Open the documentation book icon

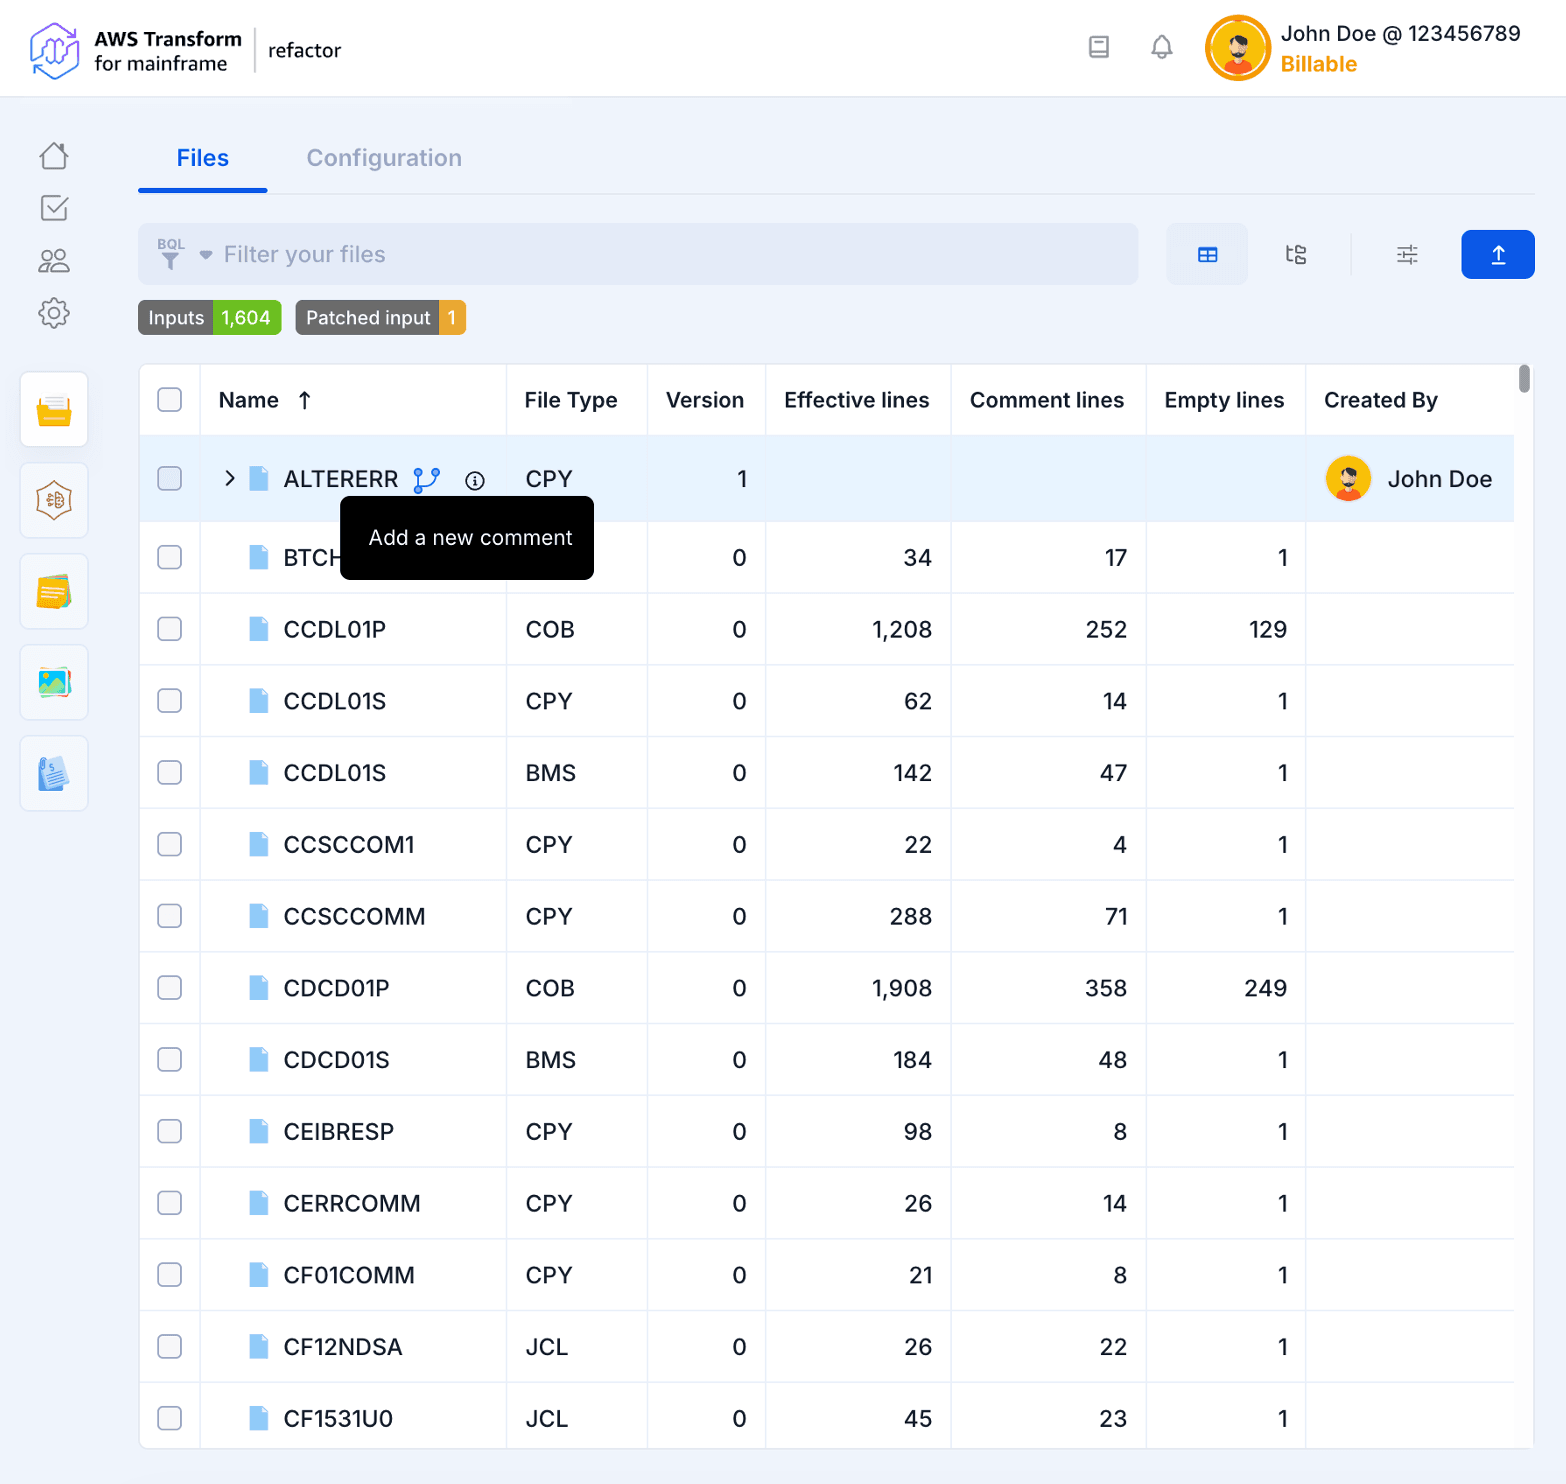click(1098, 47)
